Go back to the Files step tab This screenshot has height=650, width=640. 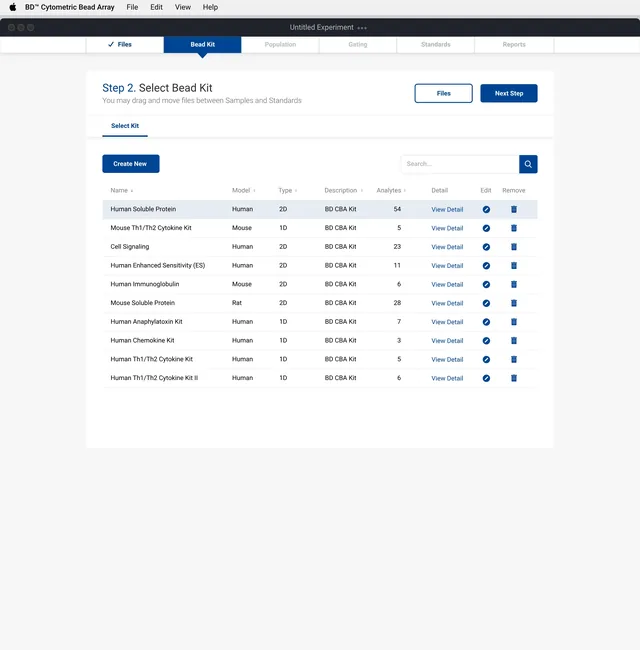click(125, 44)
